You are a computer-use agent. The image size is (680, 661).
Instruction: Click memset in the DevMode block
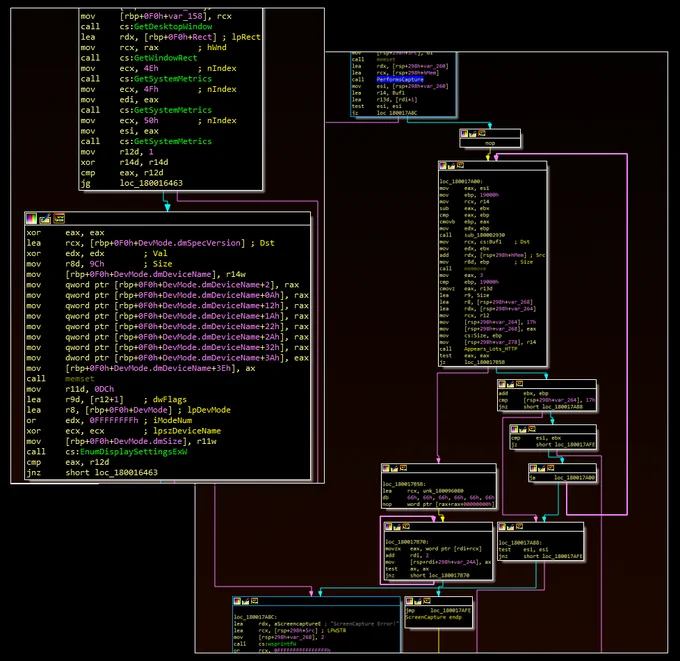click(79, 379)
